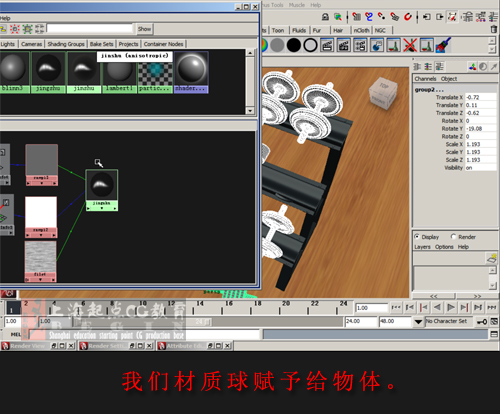
Task: Click the Rotate Y value field
Action: (x=480, y=129)
